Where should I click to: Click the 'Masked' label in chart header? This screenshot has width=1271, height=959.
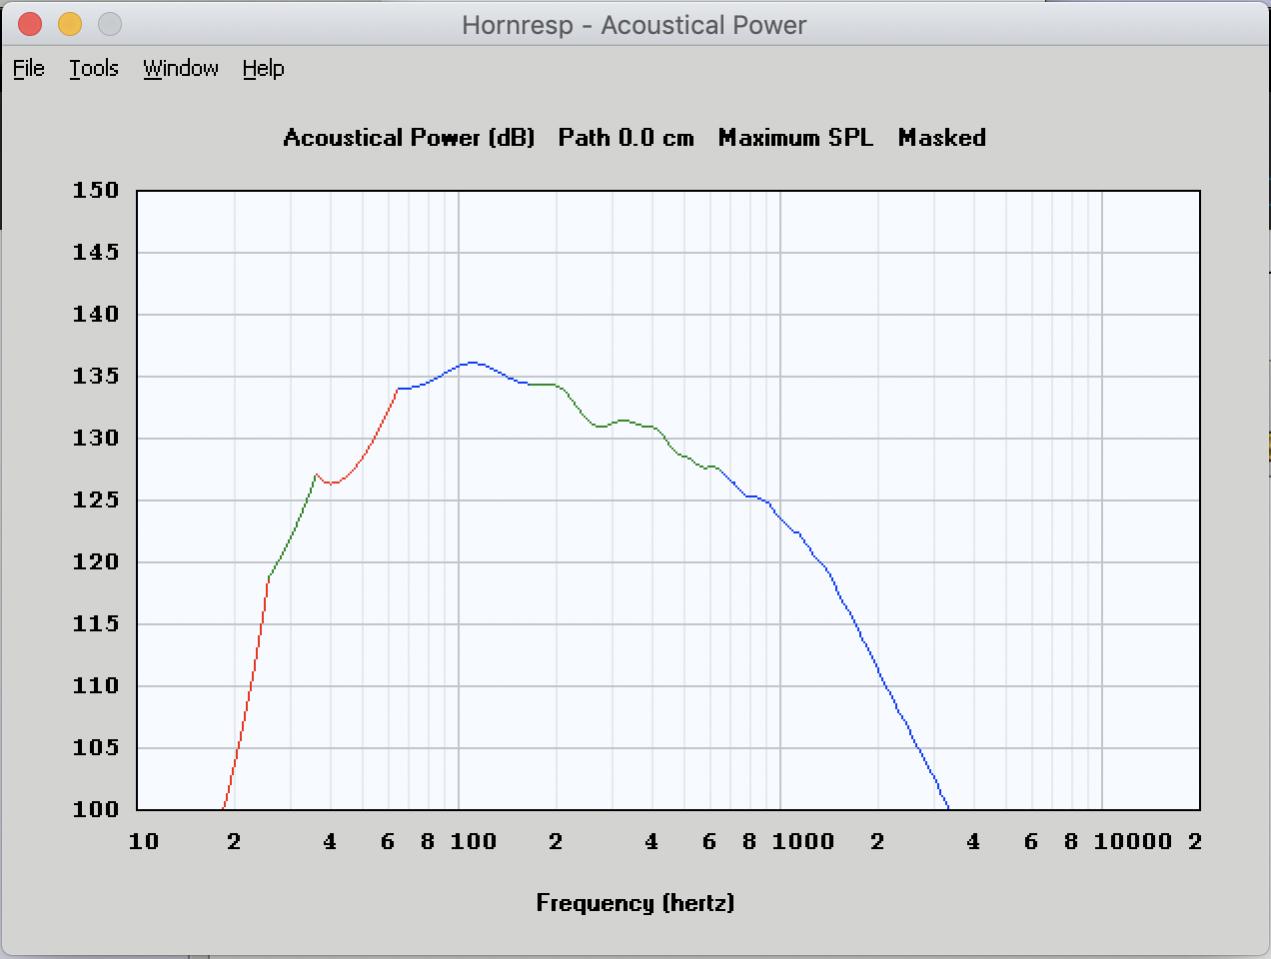click(x=942, y=138)
